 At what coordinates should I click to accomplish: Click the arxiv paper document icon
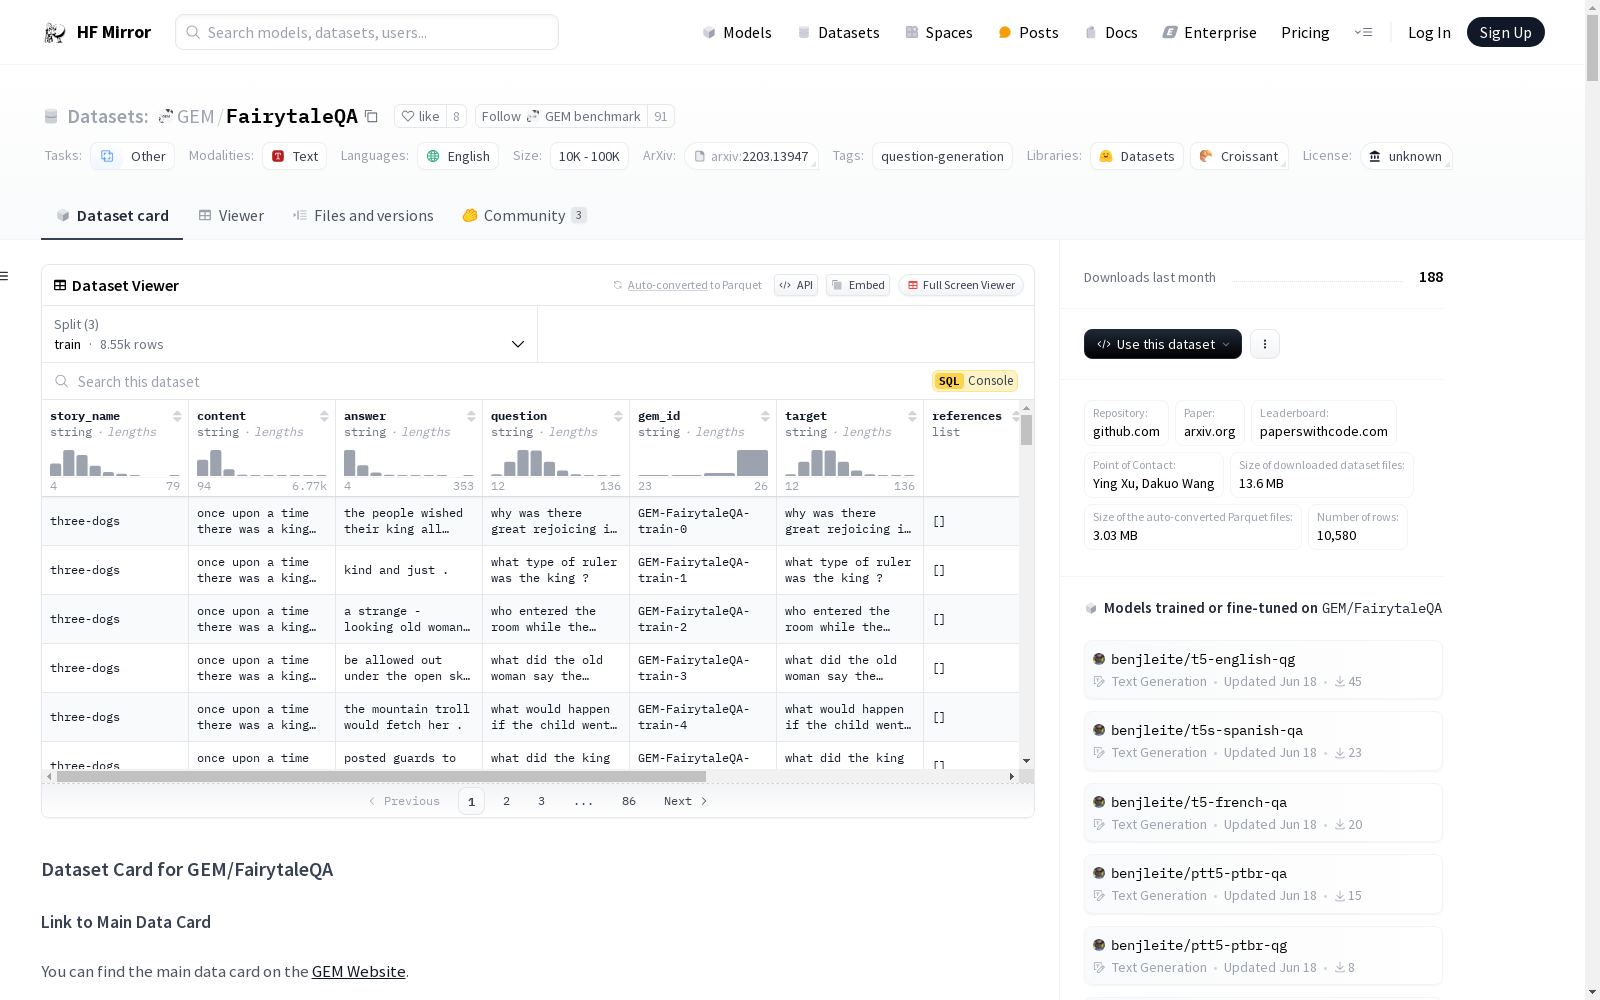(700, 157)
